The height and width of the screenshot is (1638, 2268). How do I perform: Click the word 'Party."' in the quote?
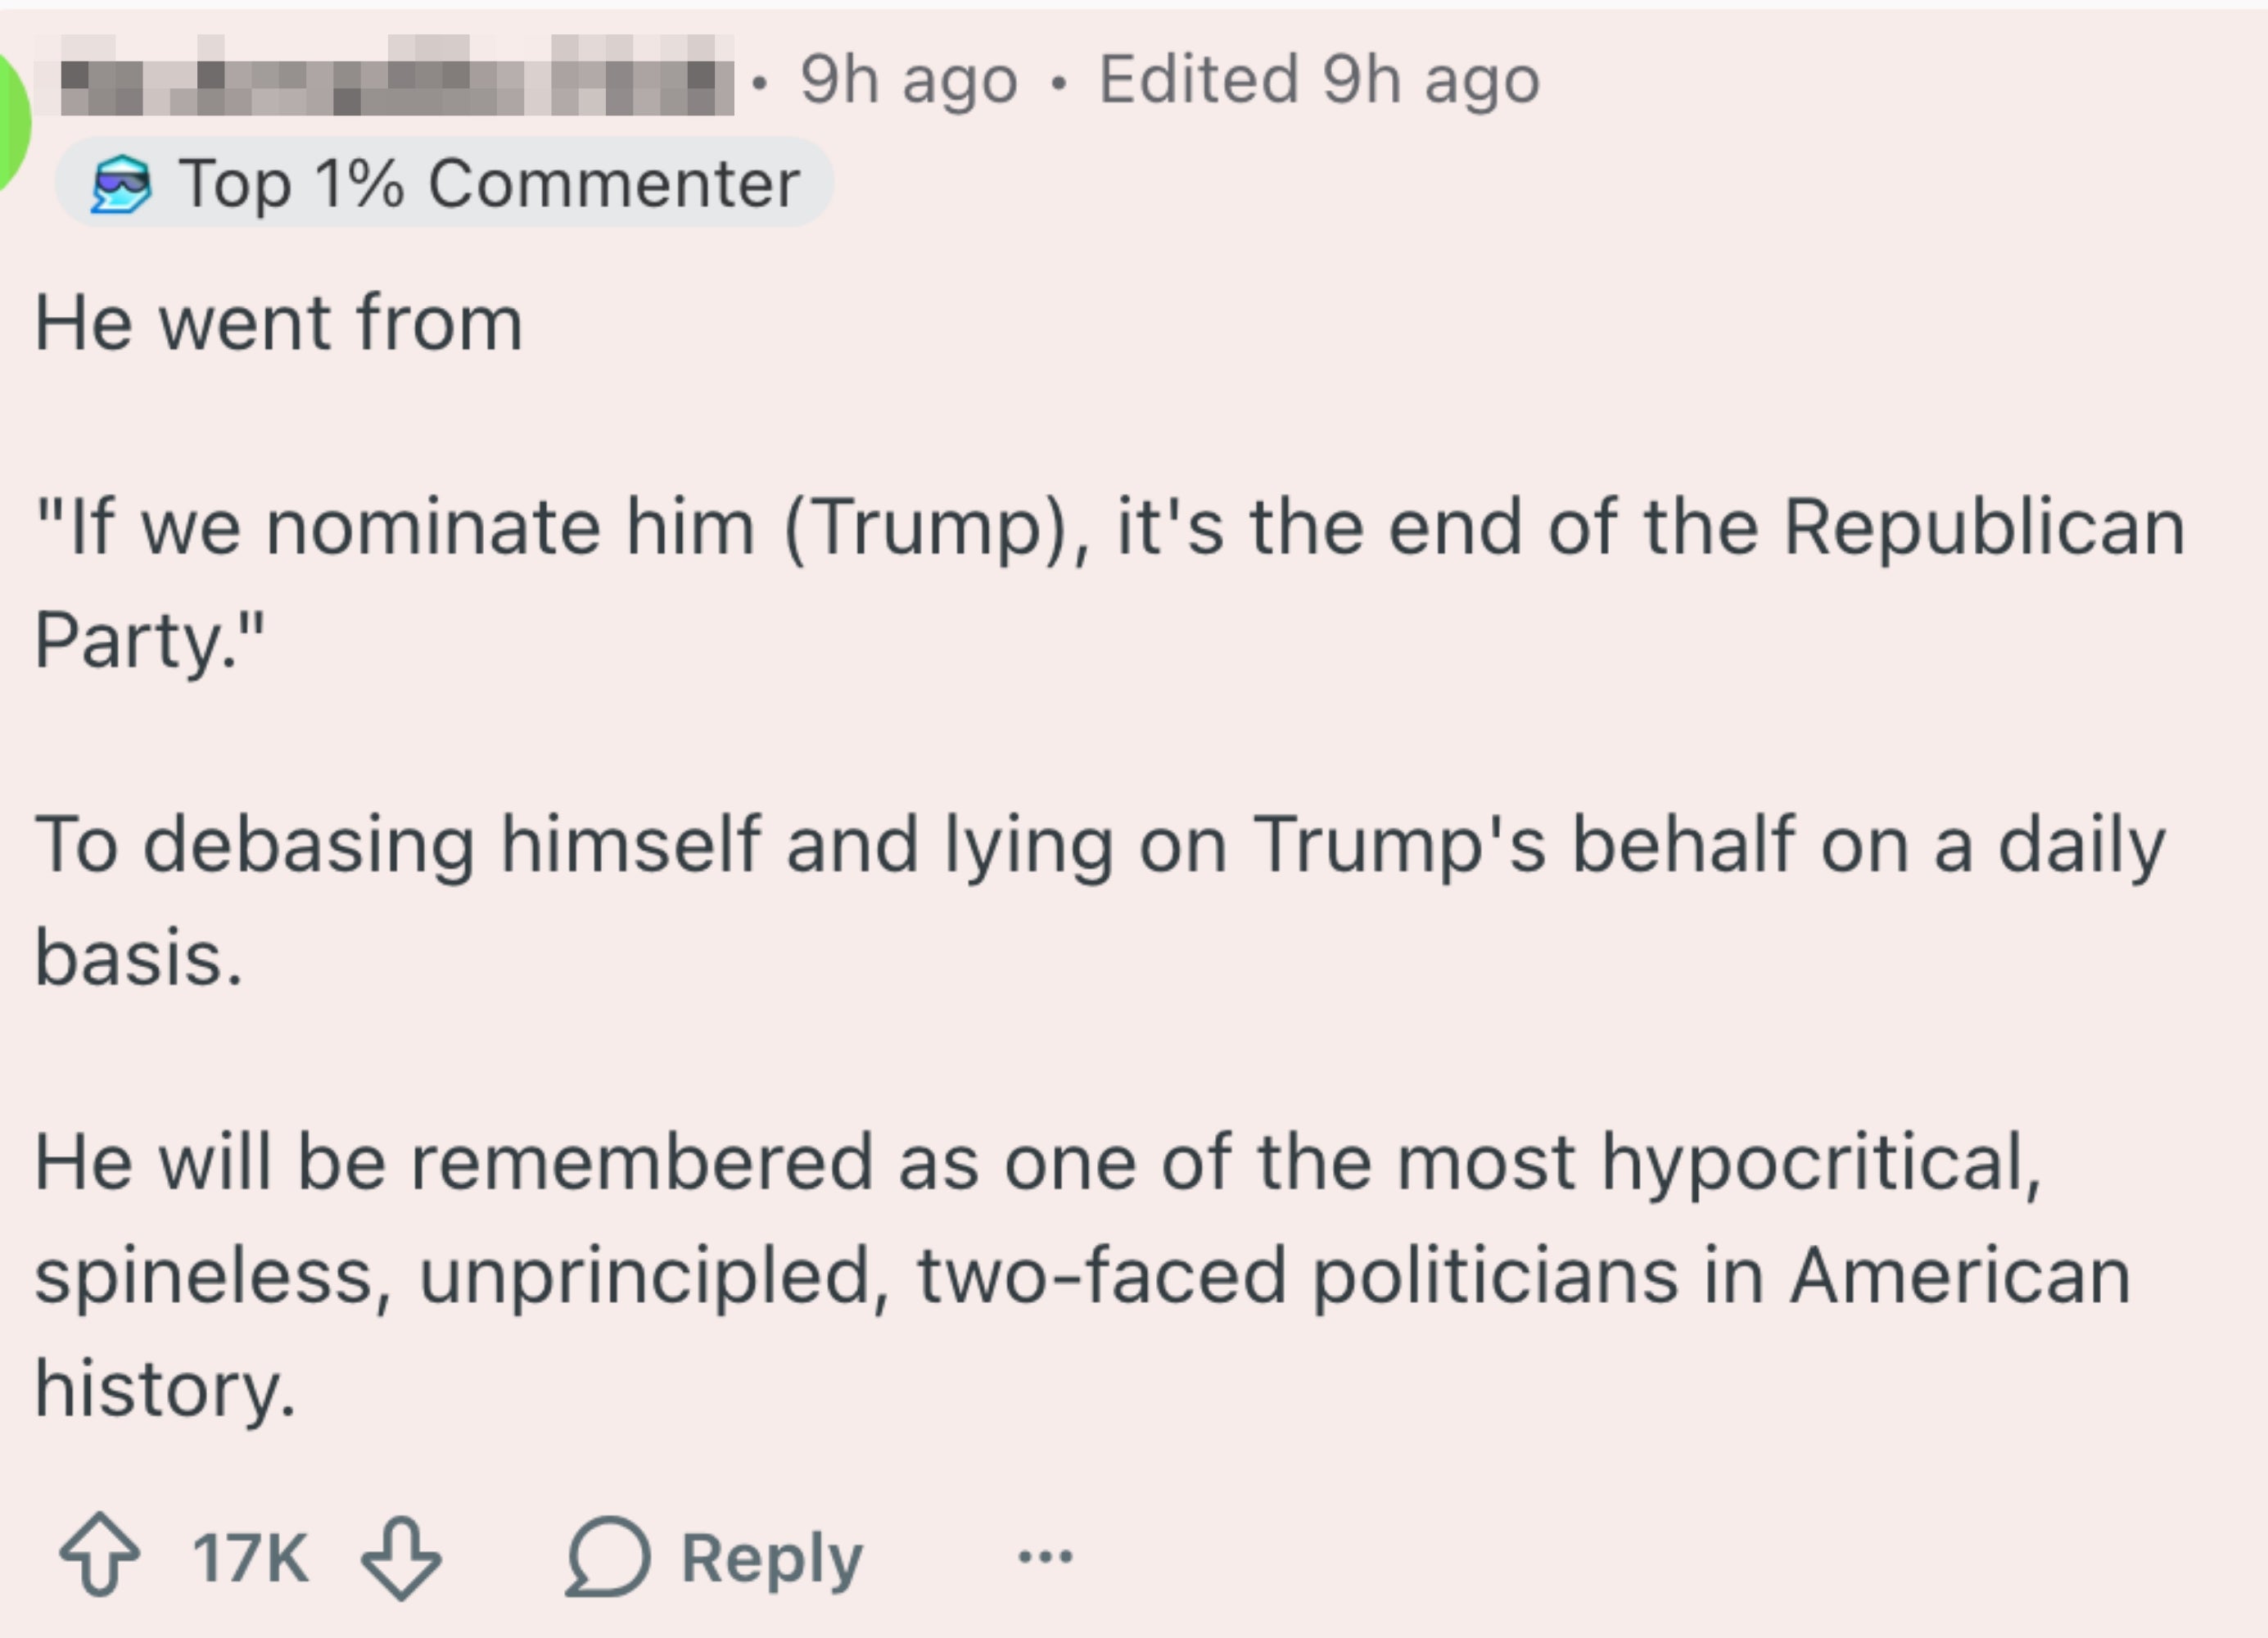pyautogui.click(x=150, y=640)
